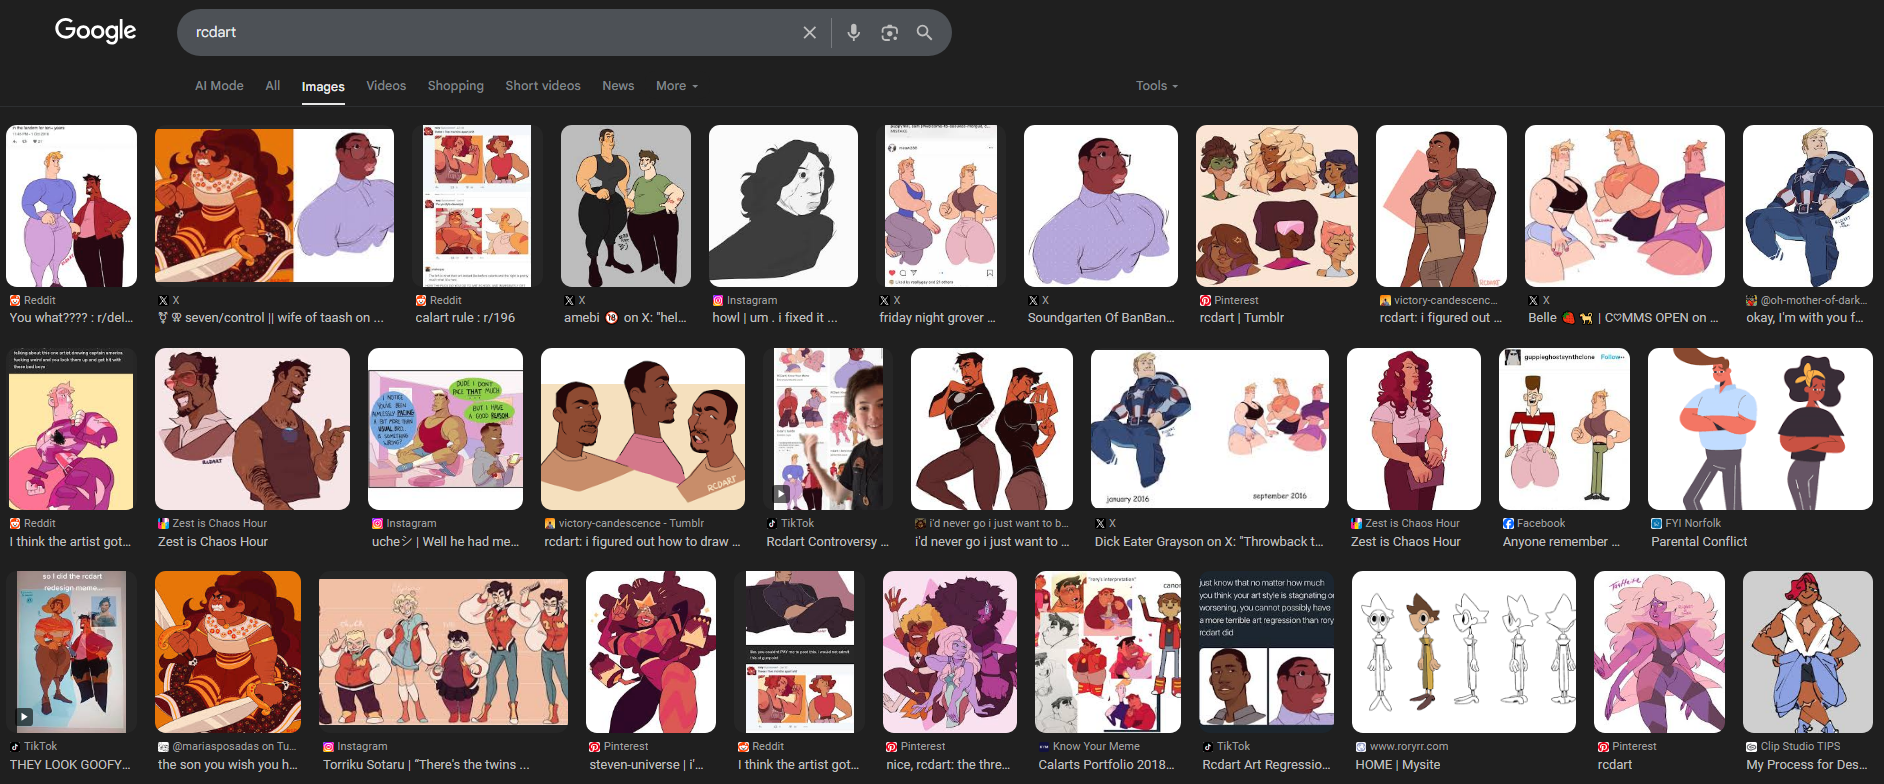Open 'rcdart | Tumblr' Pinterest result link
The height and width of the screenshot is (784, 1884).
click(x=1242, y=318)
